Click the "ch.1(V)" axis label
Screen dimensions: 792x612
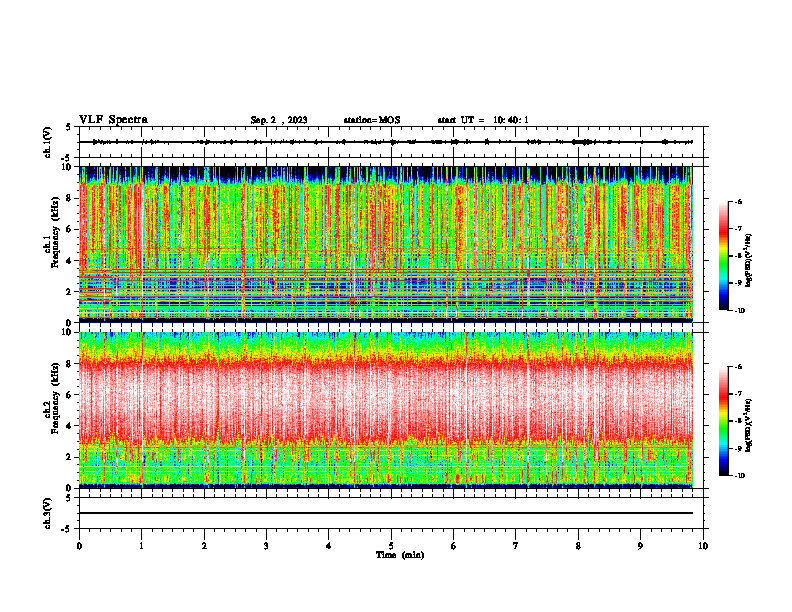pyautogui.click(x=48, y=142)
